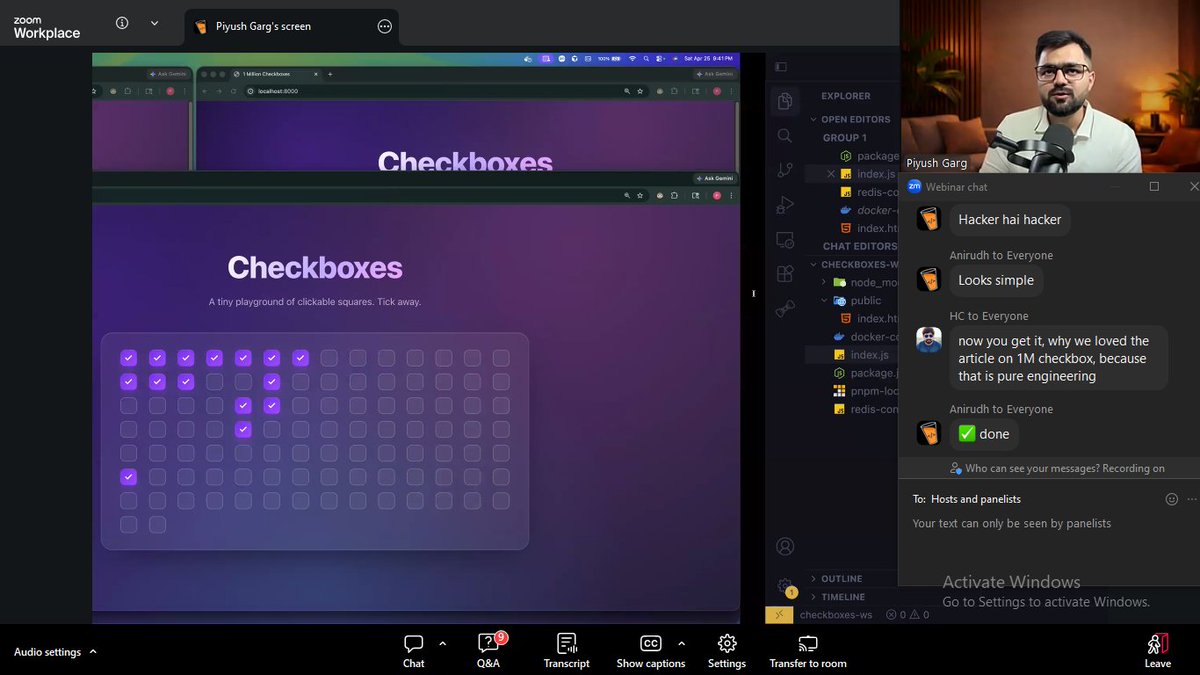Uncheck the first checked checkbox in the grid
This screenshot has height=675, width=1200.
[x=128, y=356]
